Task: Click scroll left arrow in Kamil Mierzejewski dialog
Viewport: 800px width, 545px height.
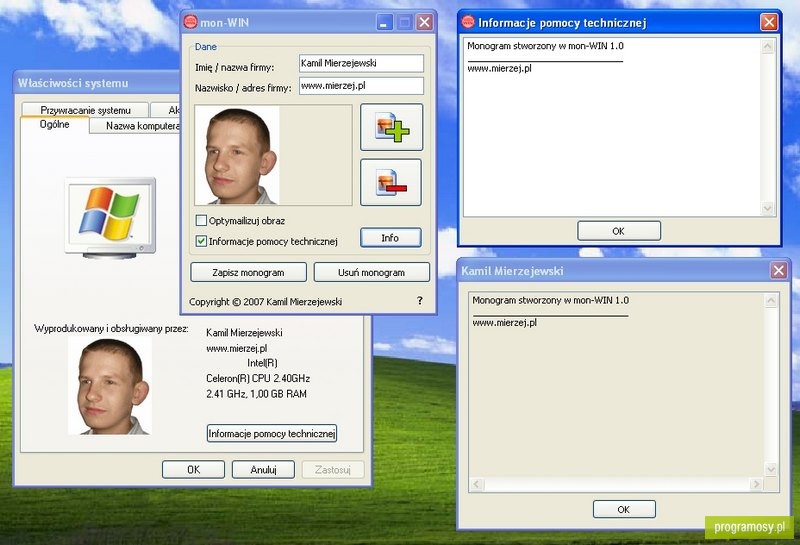Action: point(477,484)
